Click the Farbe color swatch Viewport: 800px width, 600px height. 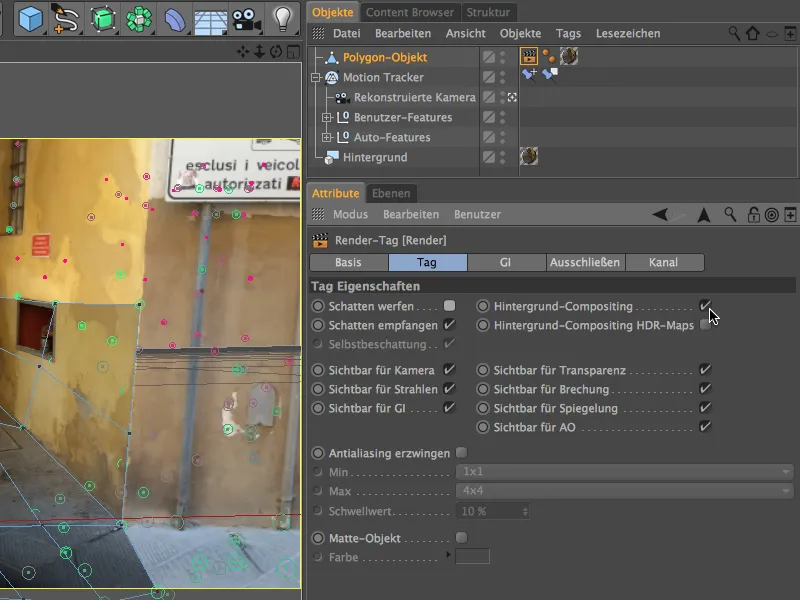point(472,557)
